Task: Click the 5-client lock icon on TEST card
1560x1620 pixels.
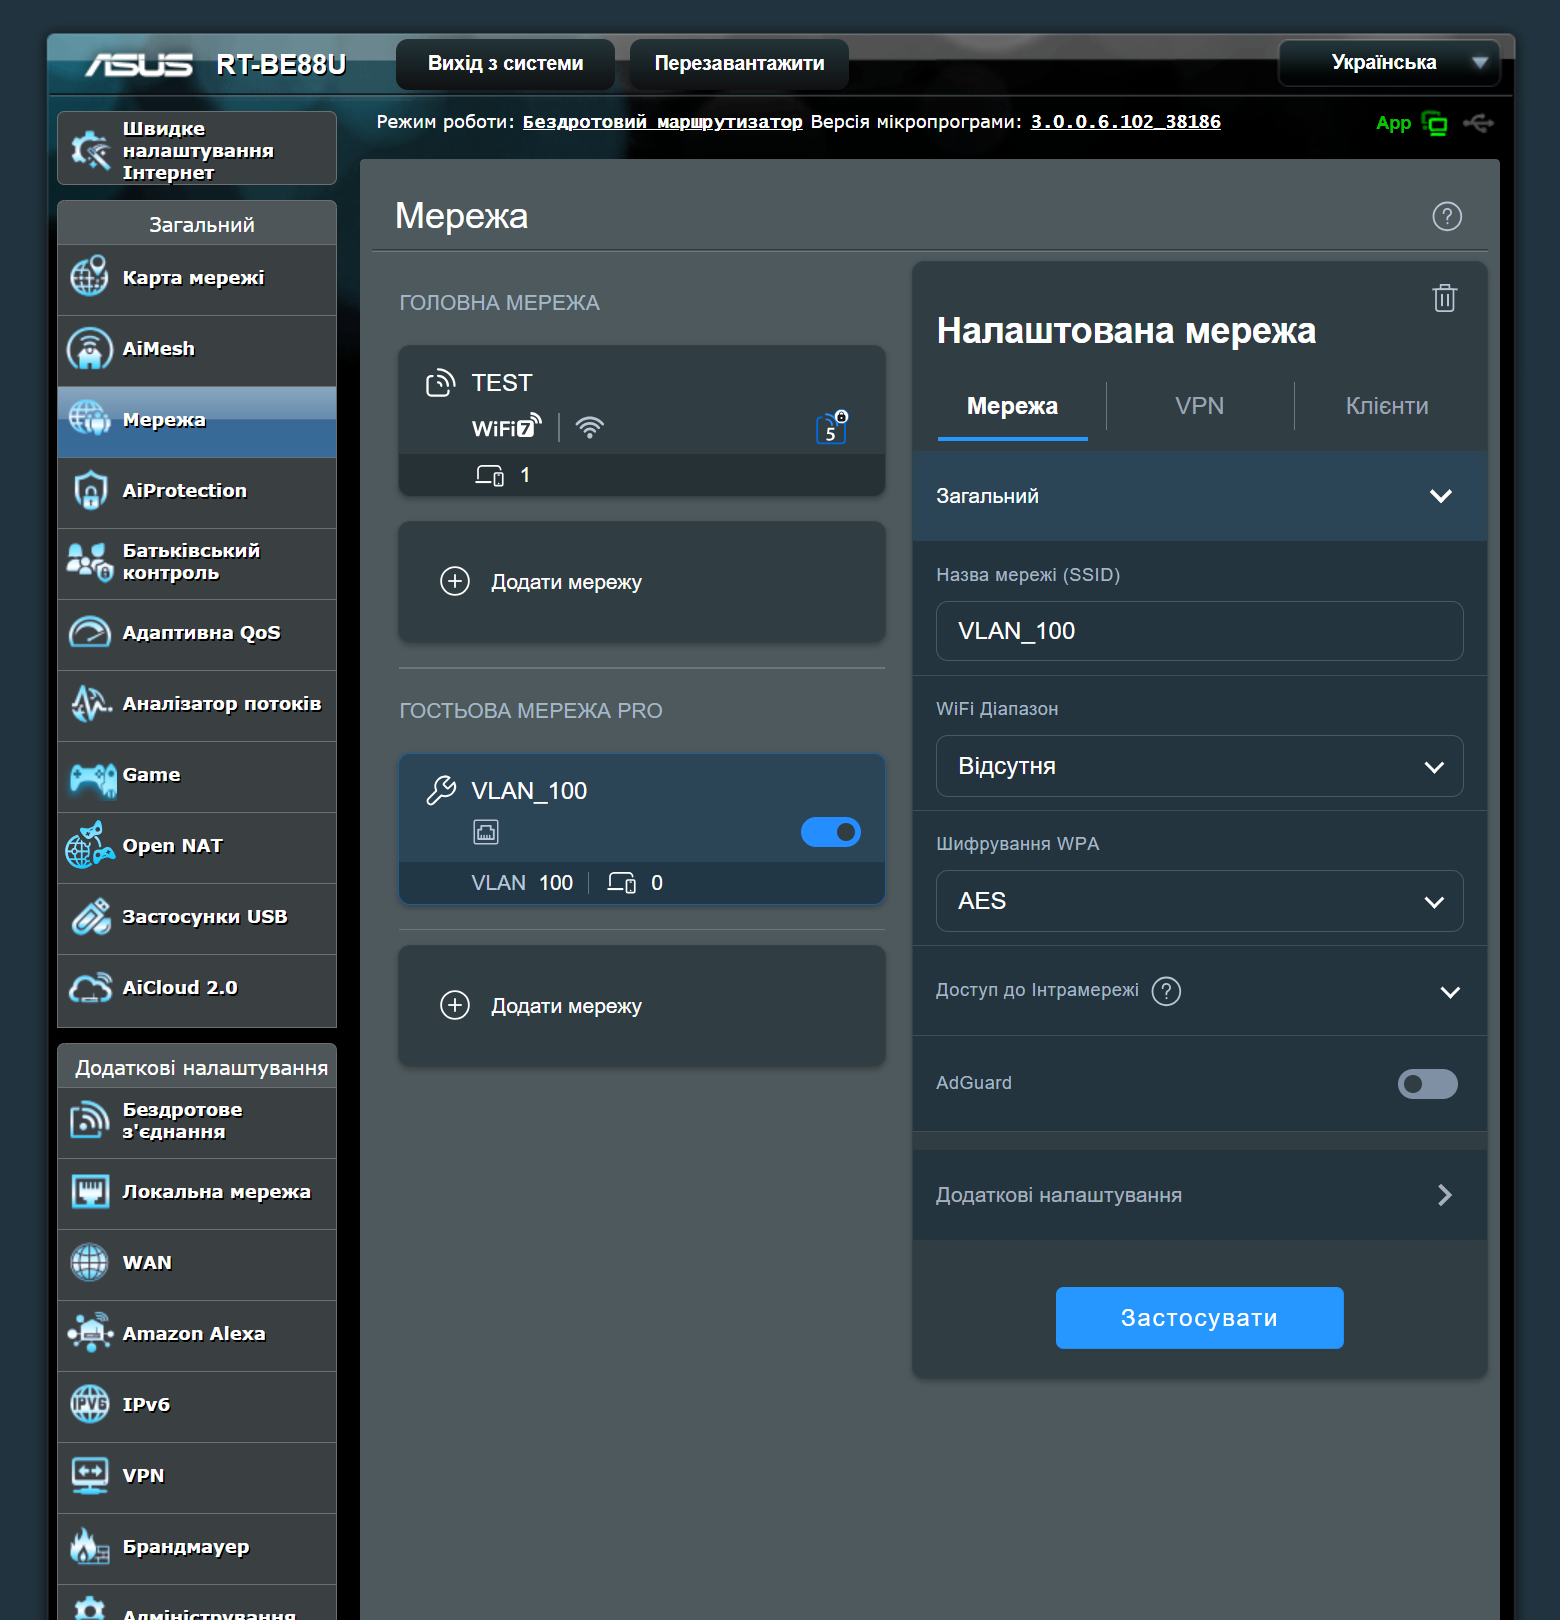Action: tap(832, 428)
